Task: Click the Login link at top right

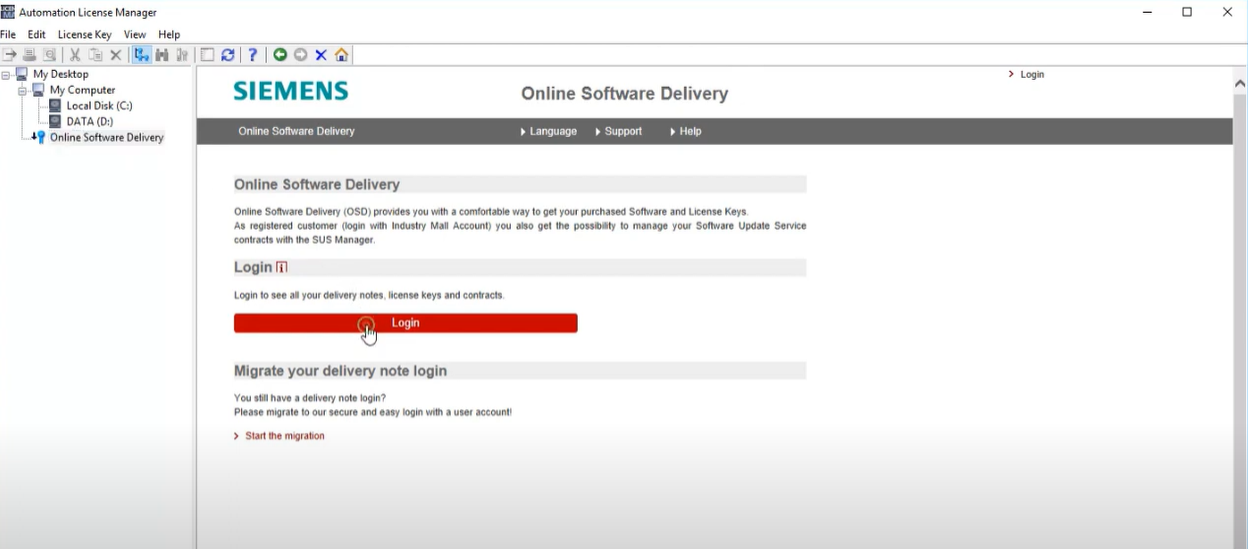Action: pyautogui.click(x=1032, y=75)
